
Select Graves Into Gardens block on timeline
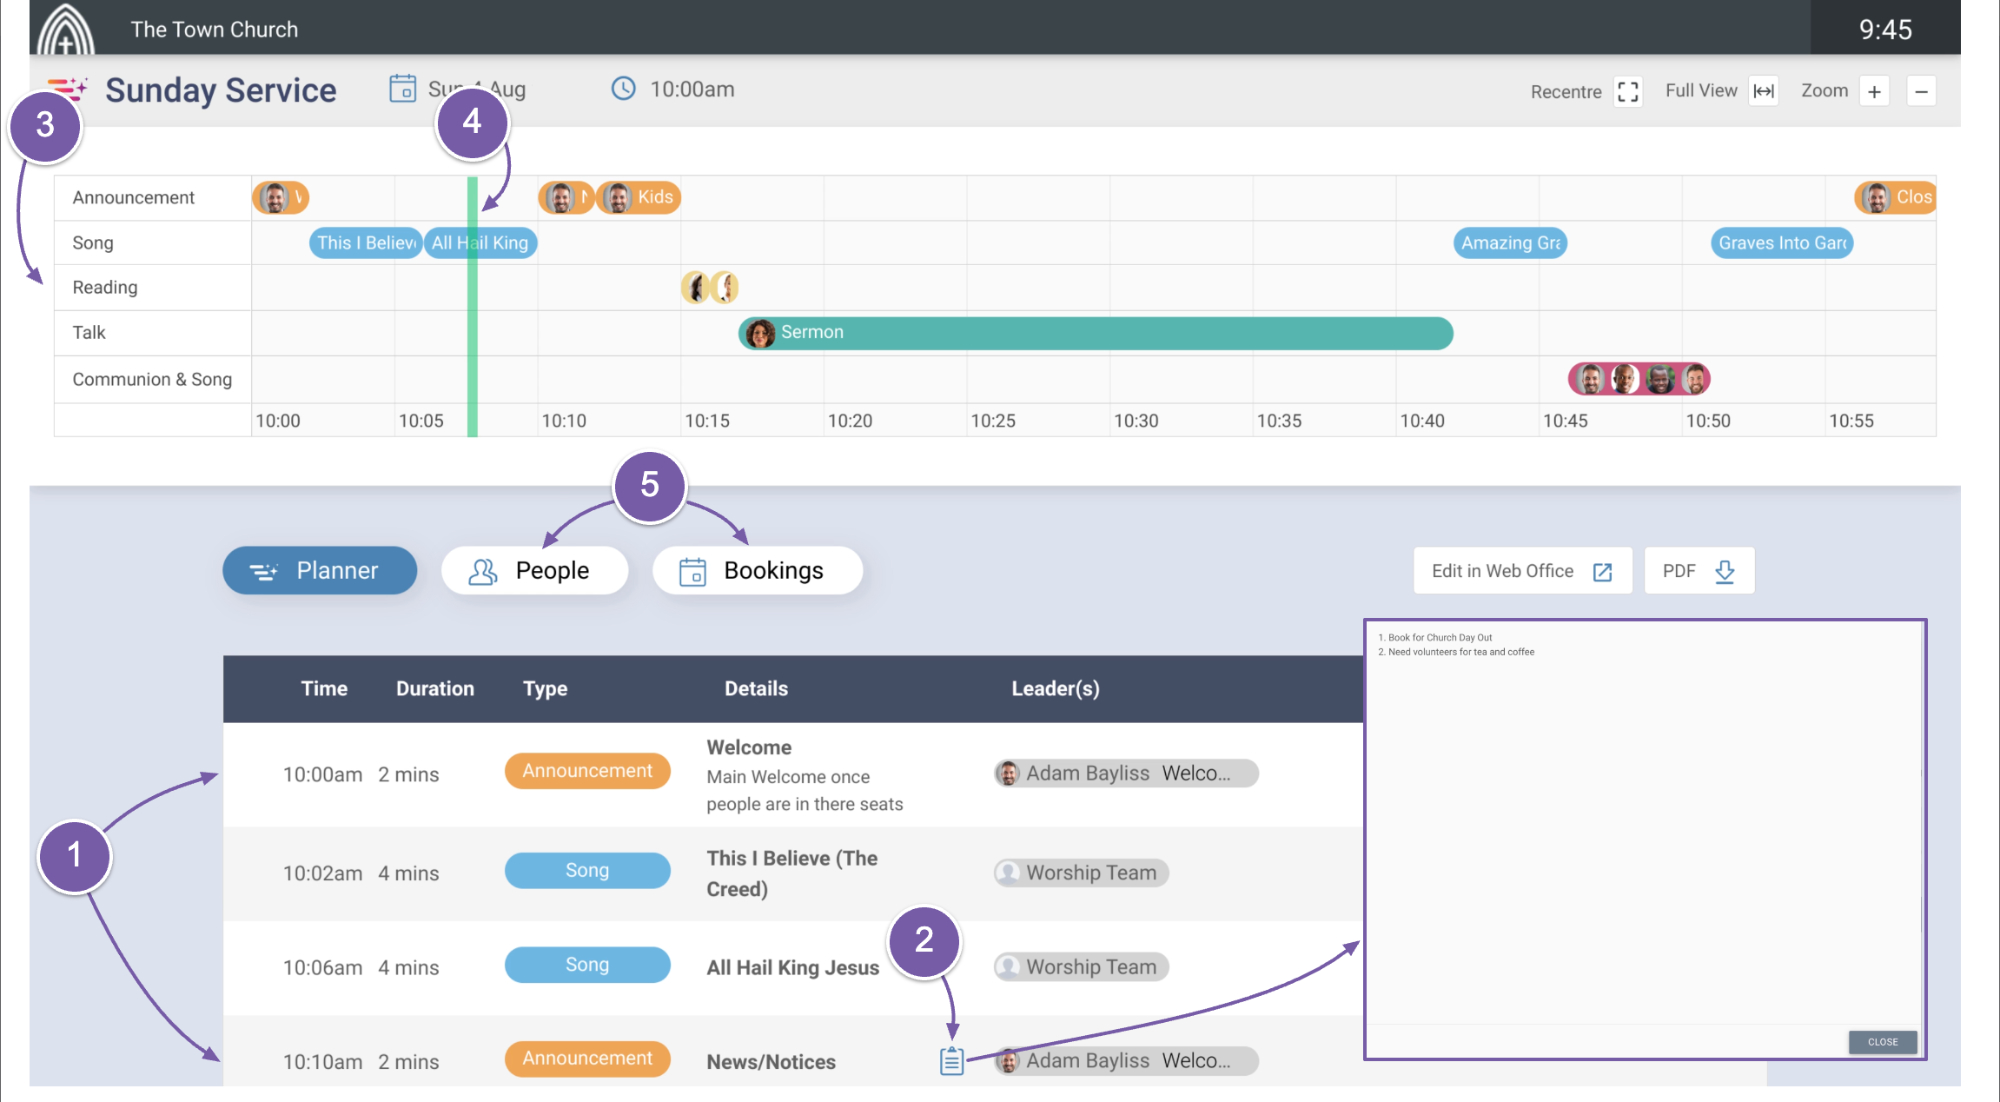1782,243
